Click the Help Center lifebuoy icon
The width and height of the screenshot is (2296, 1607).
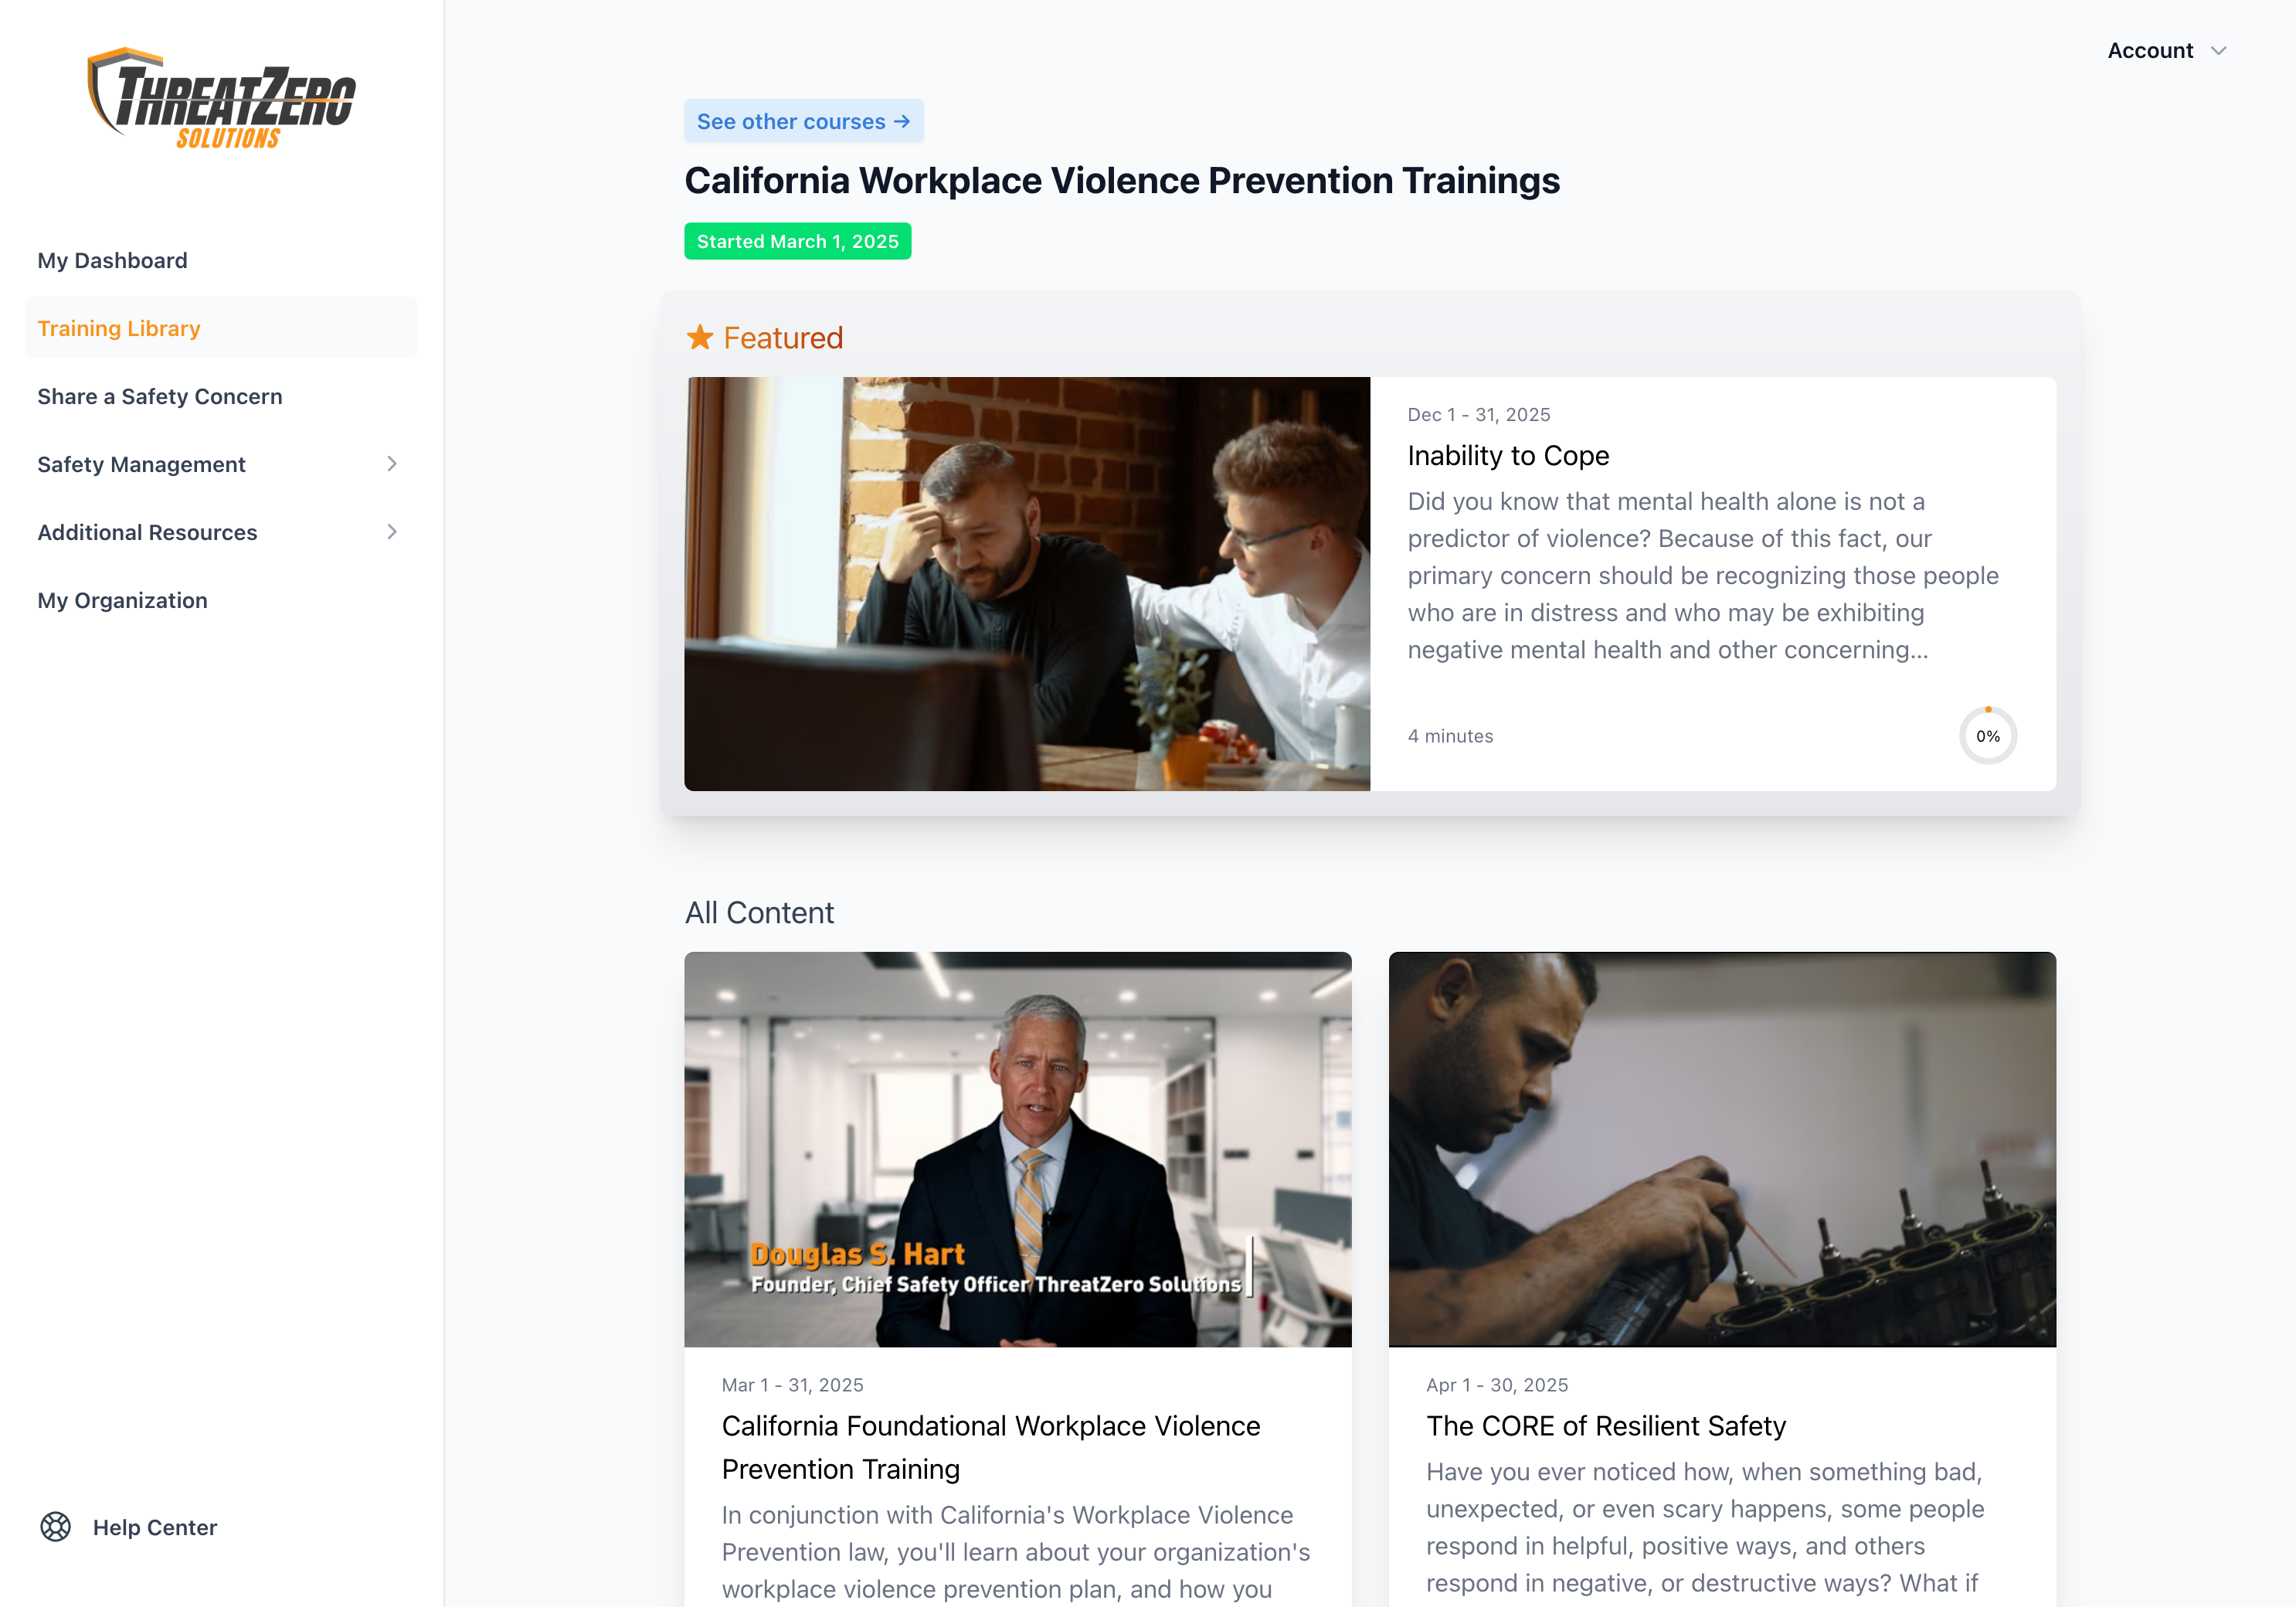[56, 1527]
